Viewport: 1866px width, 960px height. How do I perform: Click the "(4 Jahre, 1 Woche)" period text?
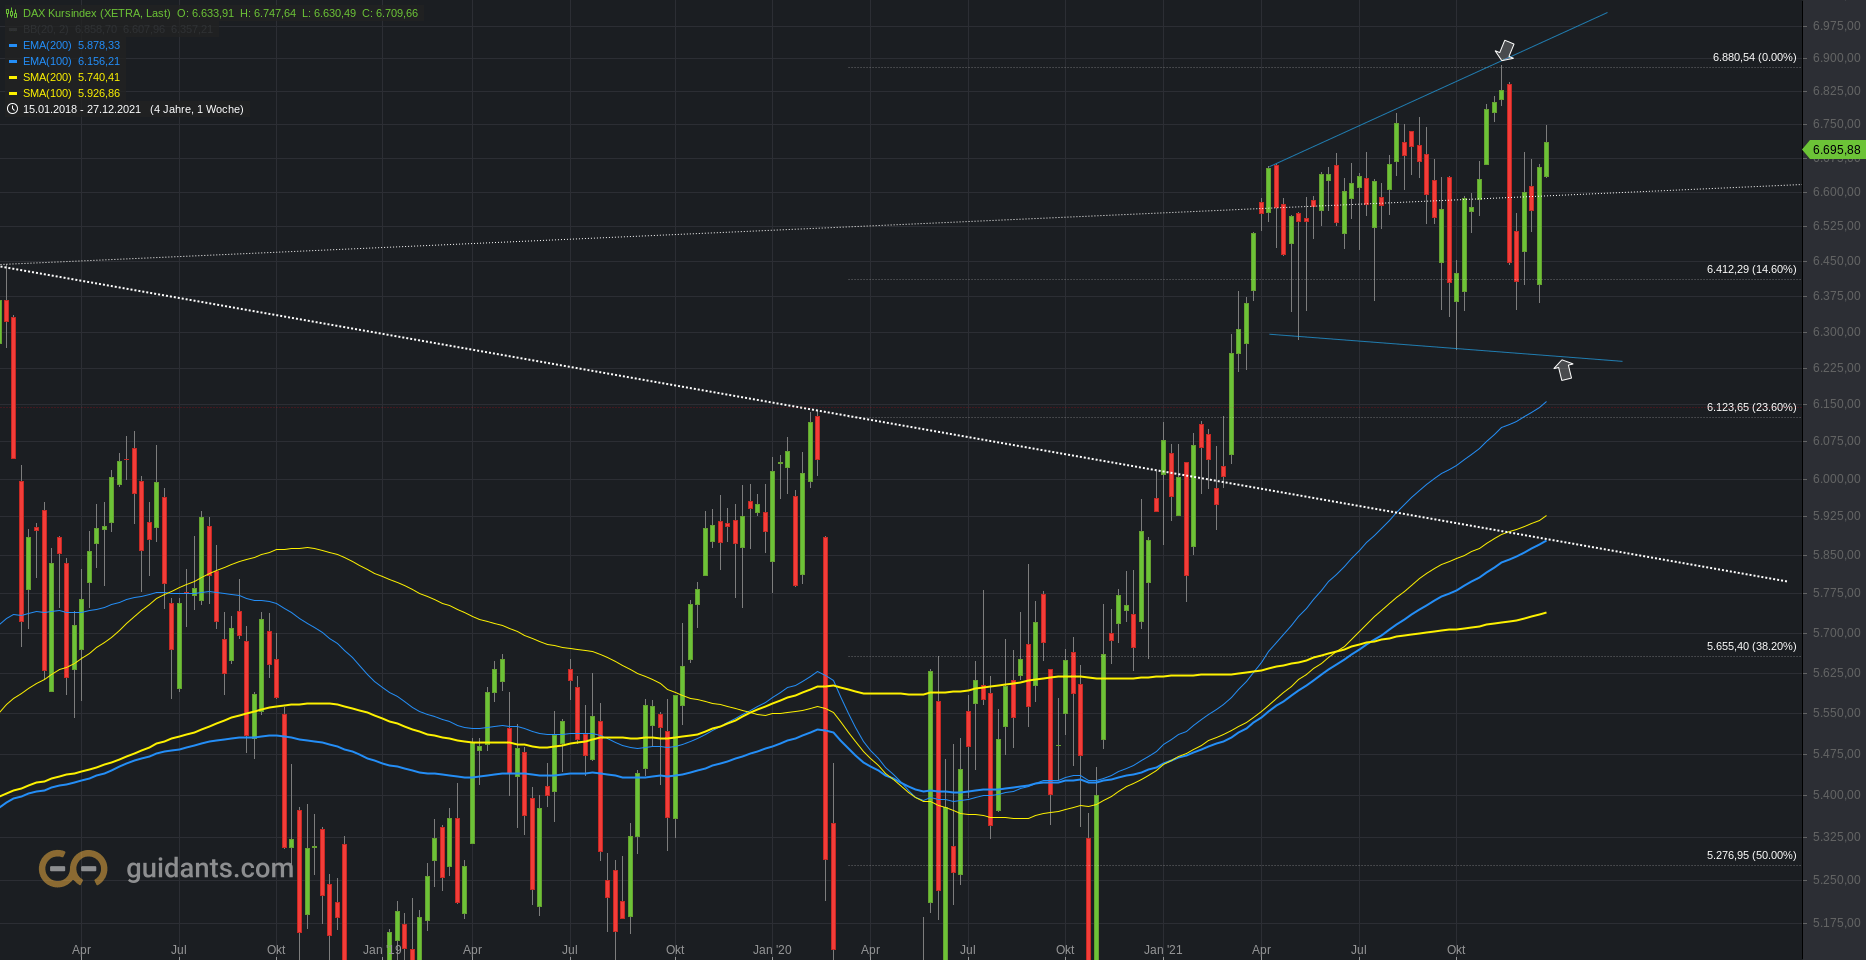point(197,109)
